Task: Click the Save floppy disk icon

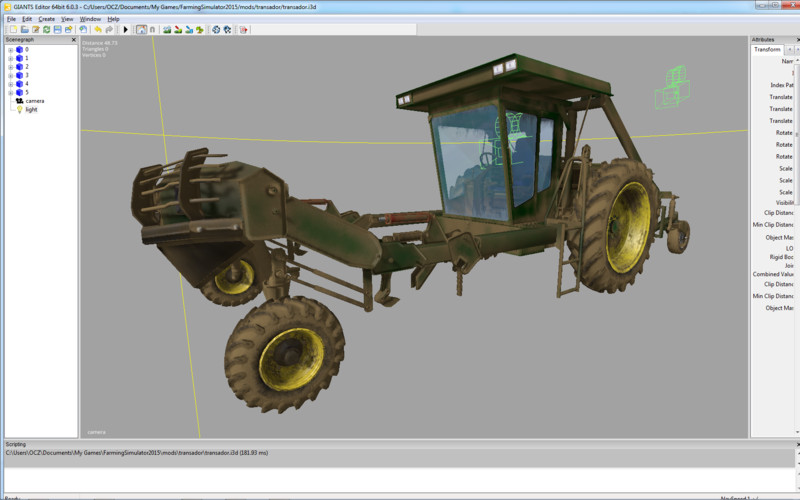Action: pyautogui.click(x=57, y=30)
